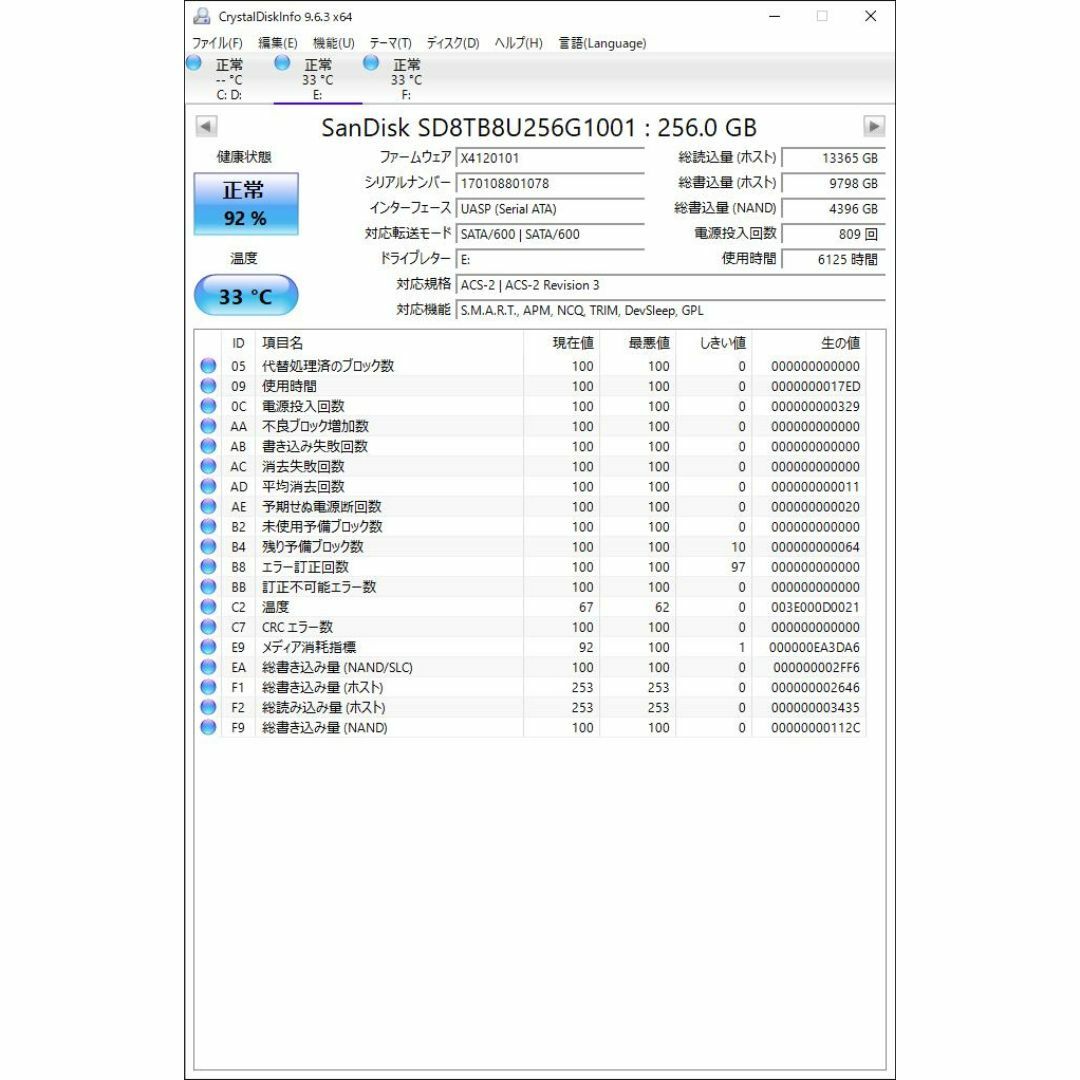Minimize the CrystalDiskInfo window

click(x=775, y=16)
